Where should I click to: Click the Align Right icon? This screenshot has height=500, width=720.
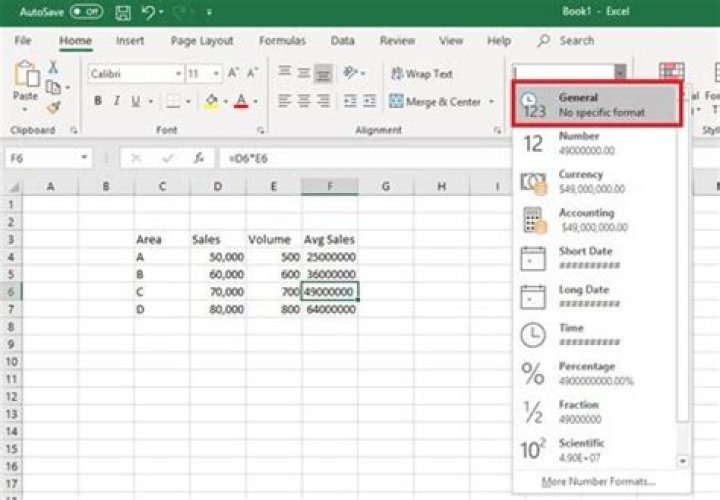324,101
